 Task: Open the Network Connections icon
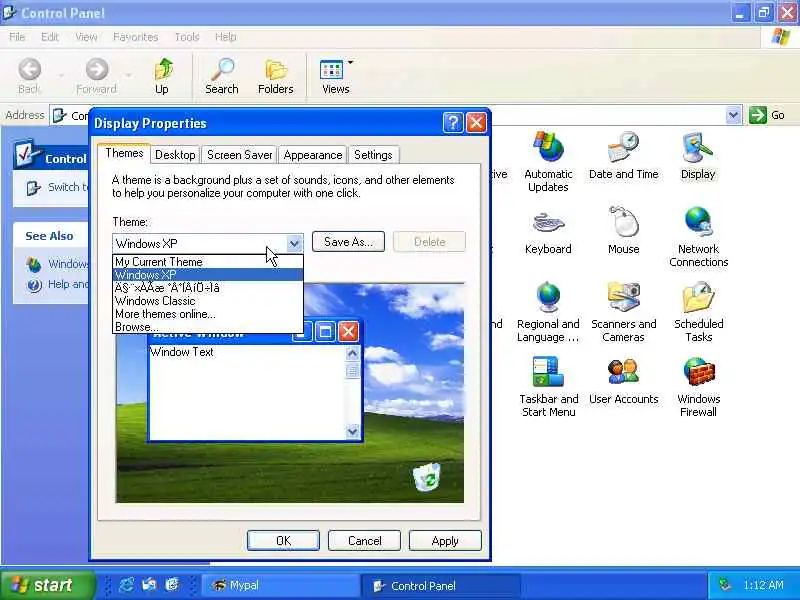pyautogui.click(x=698, y=237)
